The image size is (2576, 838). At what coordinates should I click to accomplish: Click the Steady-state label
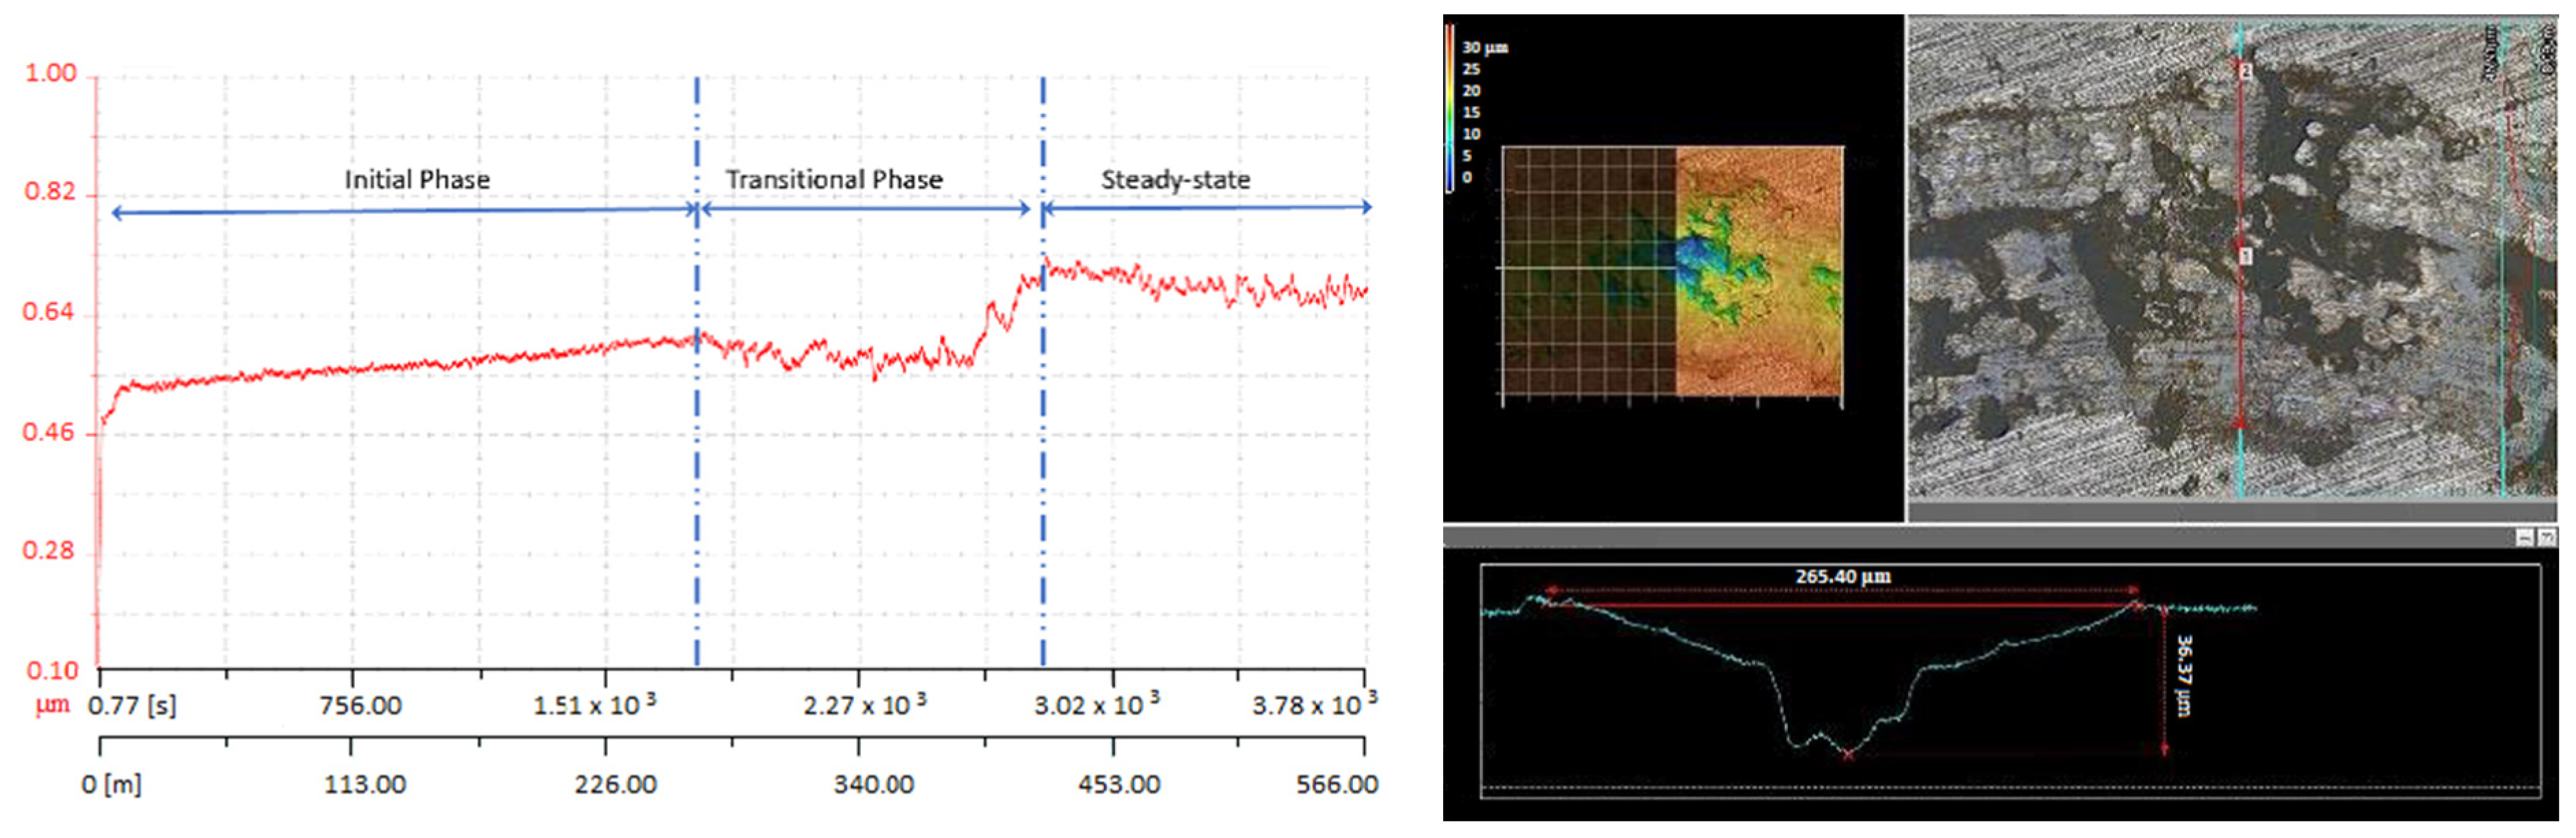(x=1175, y=180)
